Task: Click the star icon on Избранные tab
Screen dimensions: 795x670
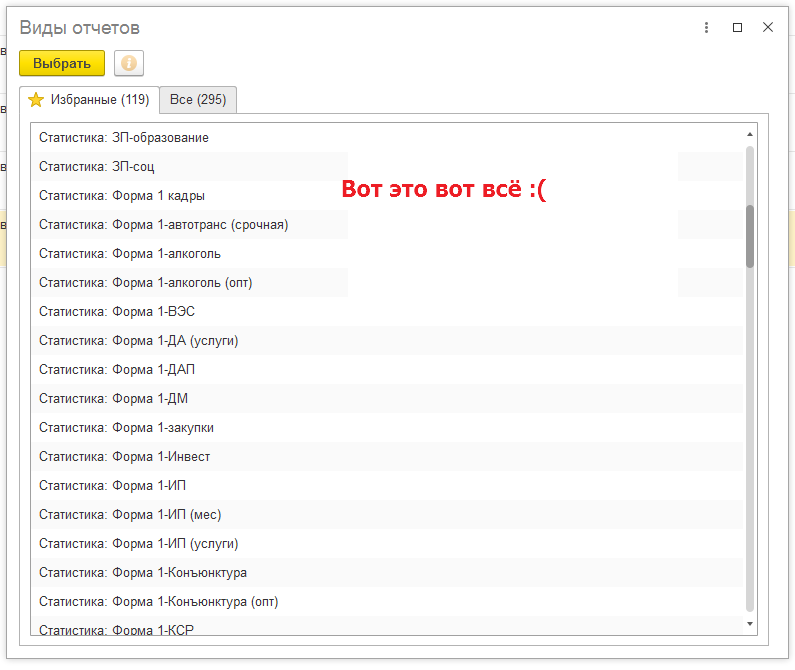Action: (x=36, y=100)
